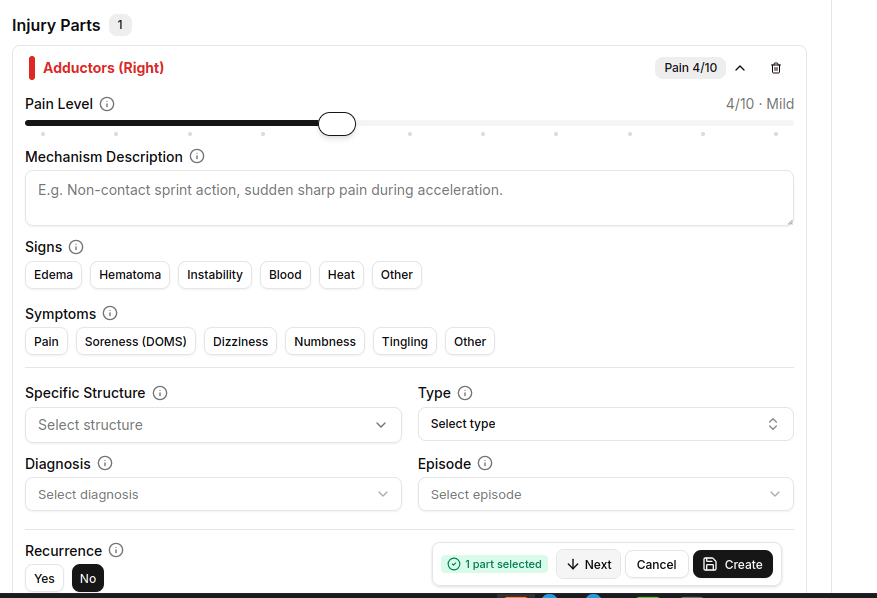The height and width of the screenshot is (598, 877).
Task: Toggle Other under Signs
Action: click(397, 275)
